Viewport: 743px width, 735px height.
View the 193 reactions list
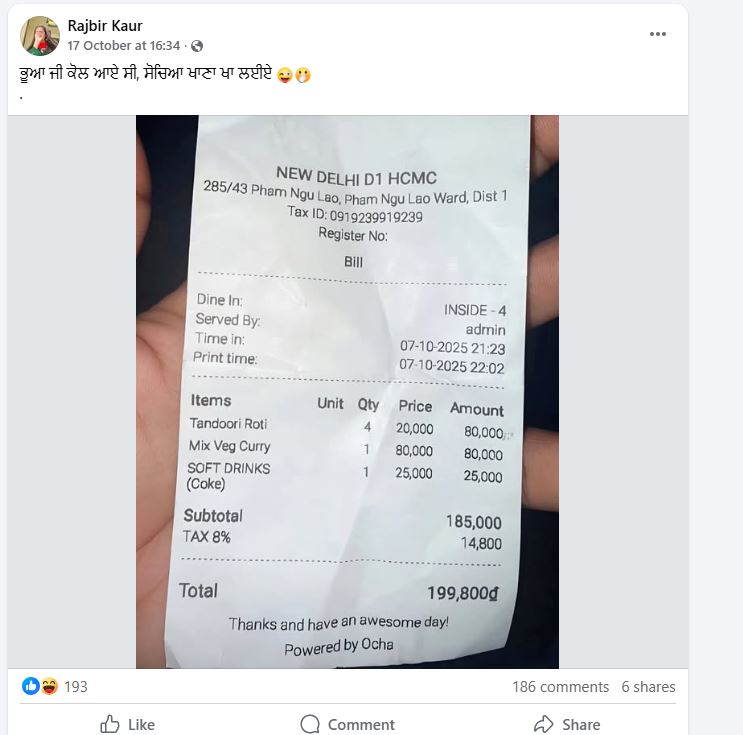[x=76, y=687]
